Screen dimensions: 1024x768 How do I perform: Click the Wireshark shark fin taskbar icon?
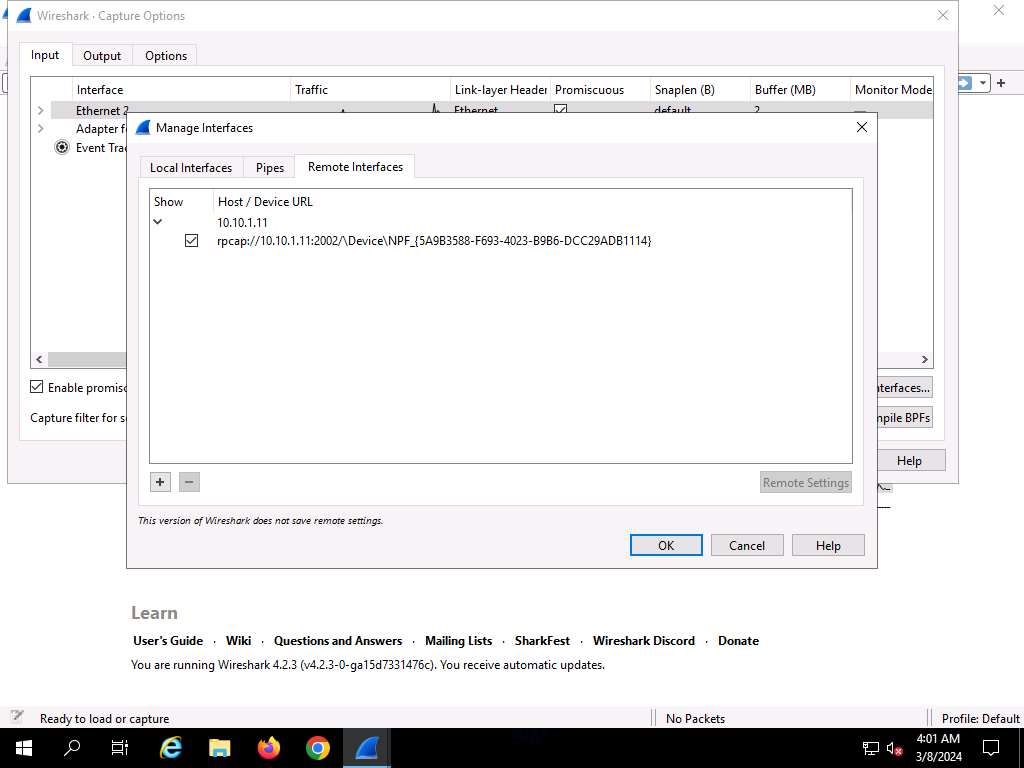(x=367, y=748)
